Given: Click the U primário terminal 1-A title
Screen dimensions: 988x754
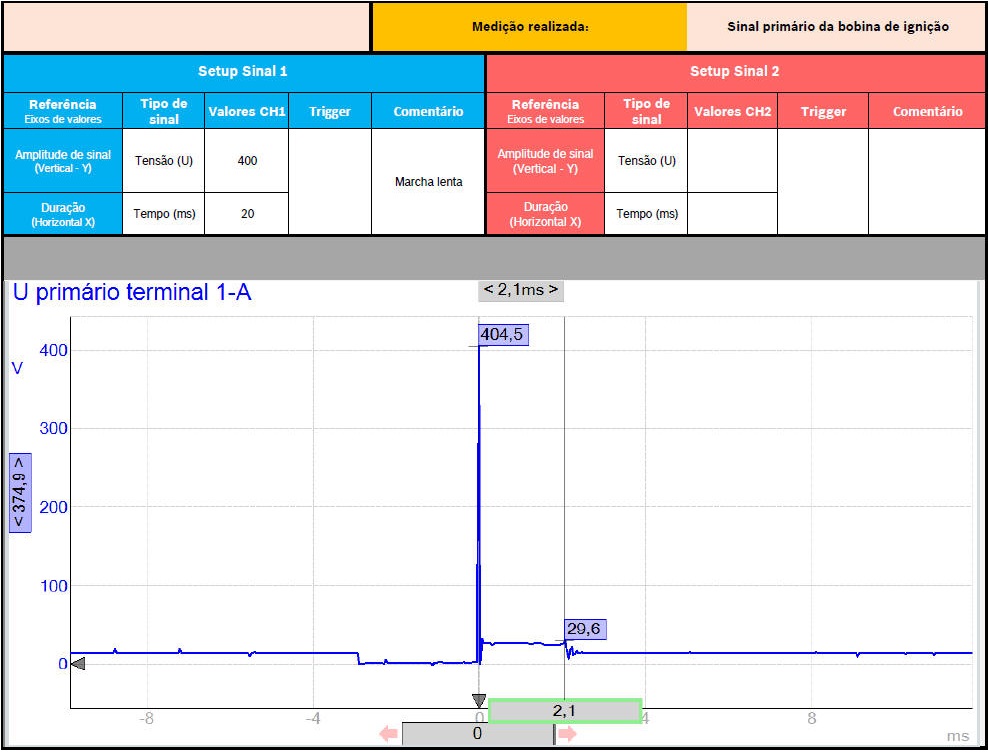Looking at the screenshot, I should pyautogui.click(x=131, y=293).
